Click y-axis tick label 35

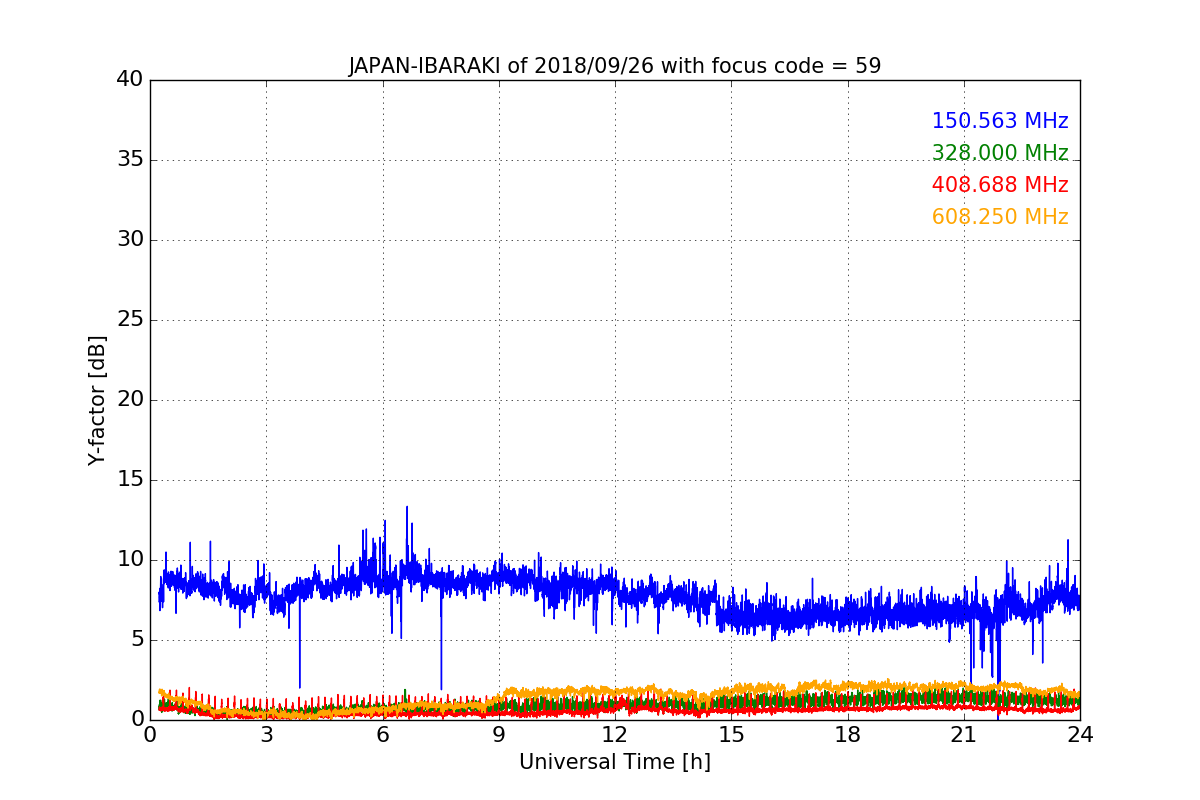pyautogui.click(x=130, y=160)
